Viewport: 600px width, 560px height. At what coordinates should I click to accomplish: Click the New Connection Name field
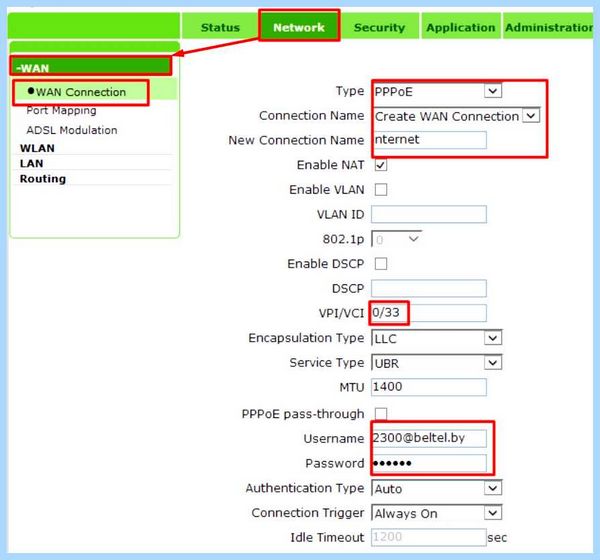click(x=429, y=140)
